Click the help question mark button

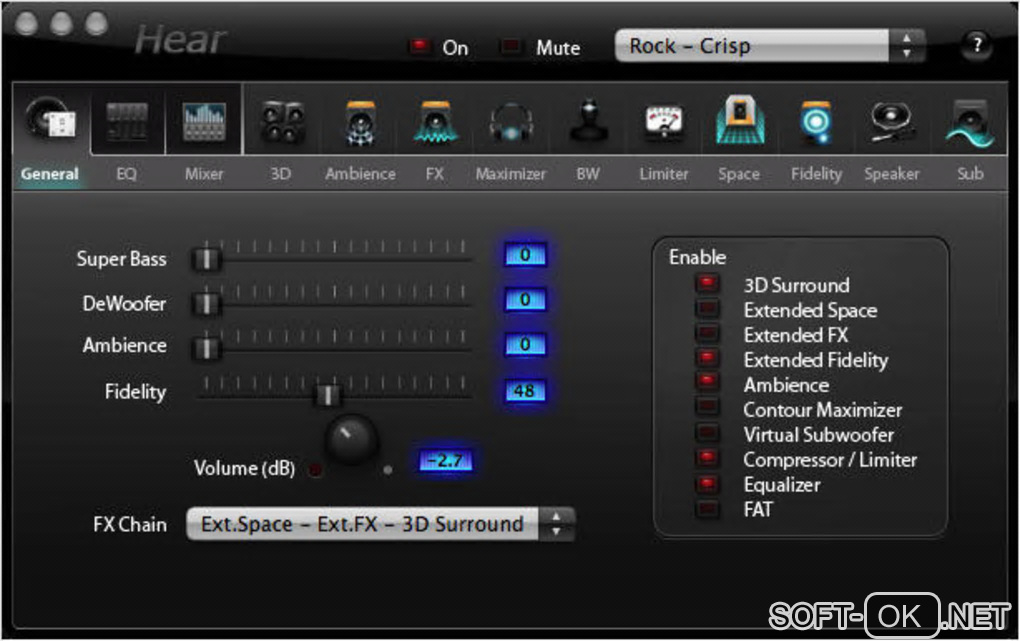pyautogui.click(x=976, y=45)
